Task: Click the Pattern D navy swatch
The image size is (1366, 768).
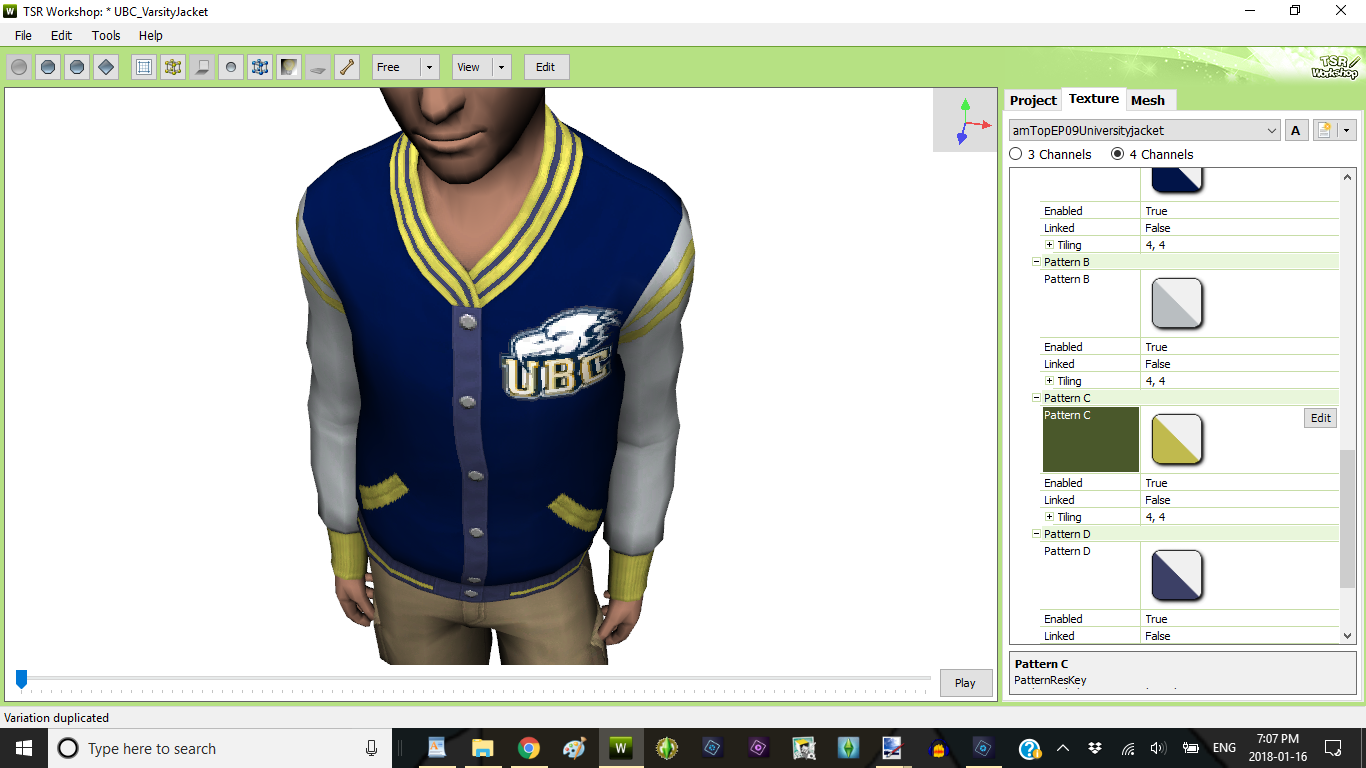Action: [x=1178, y=576]
